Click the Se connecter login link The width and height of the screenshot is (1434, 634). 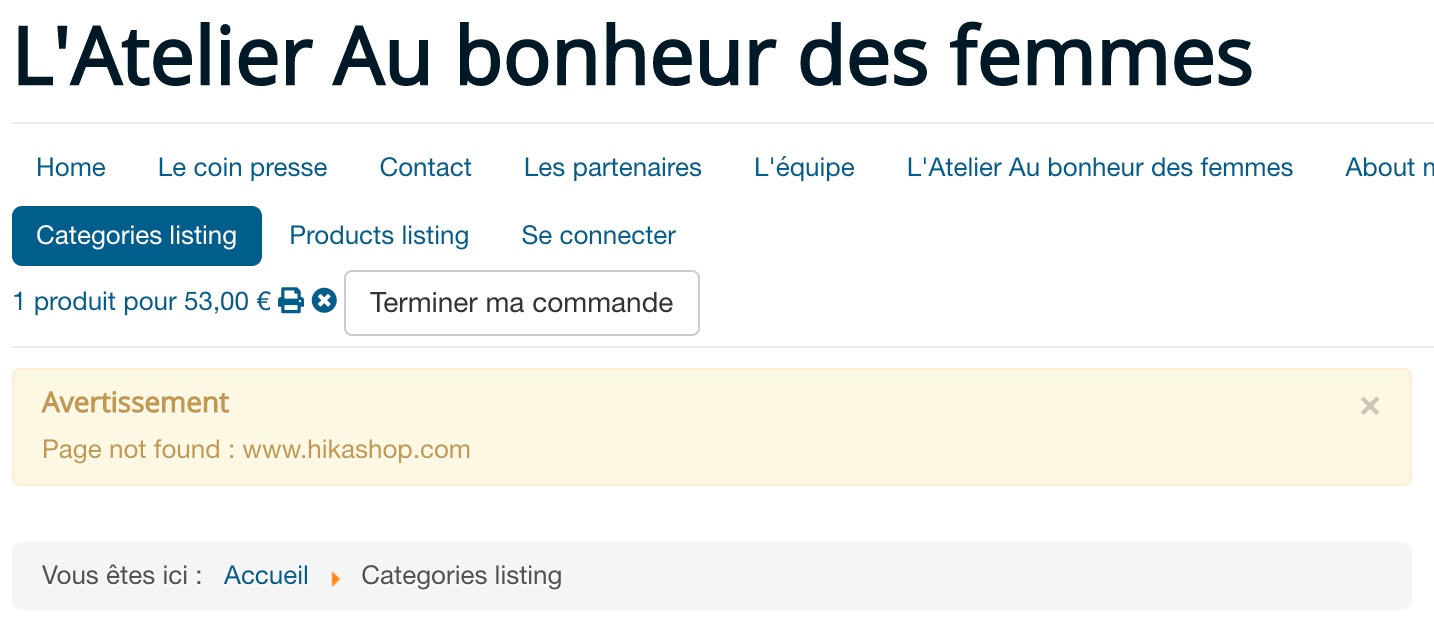point(598,236)
